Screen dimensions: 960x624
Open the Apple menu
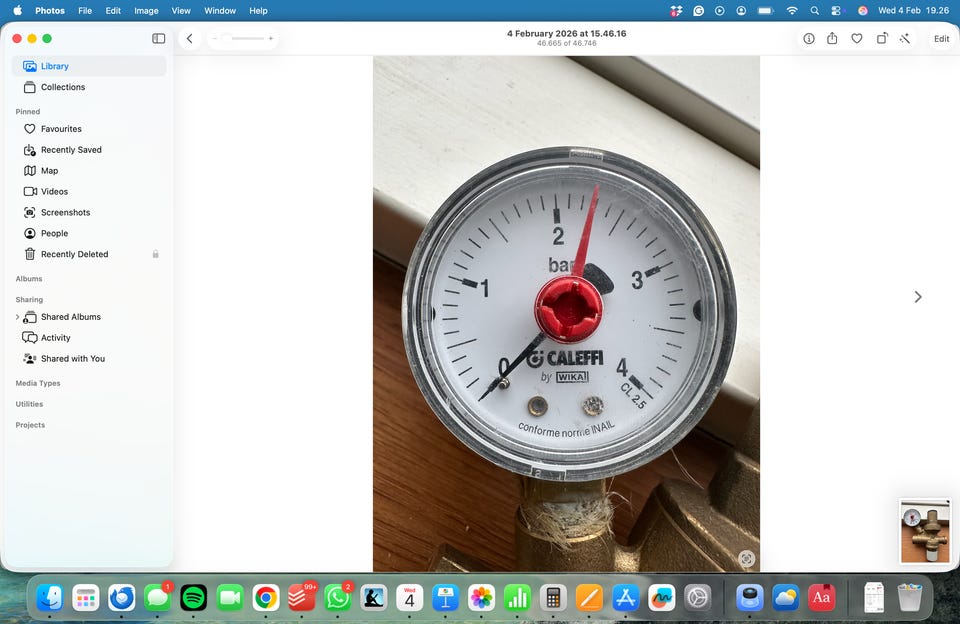(x=17, y=10)
